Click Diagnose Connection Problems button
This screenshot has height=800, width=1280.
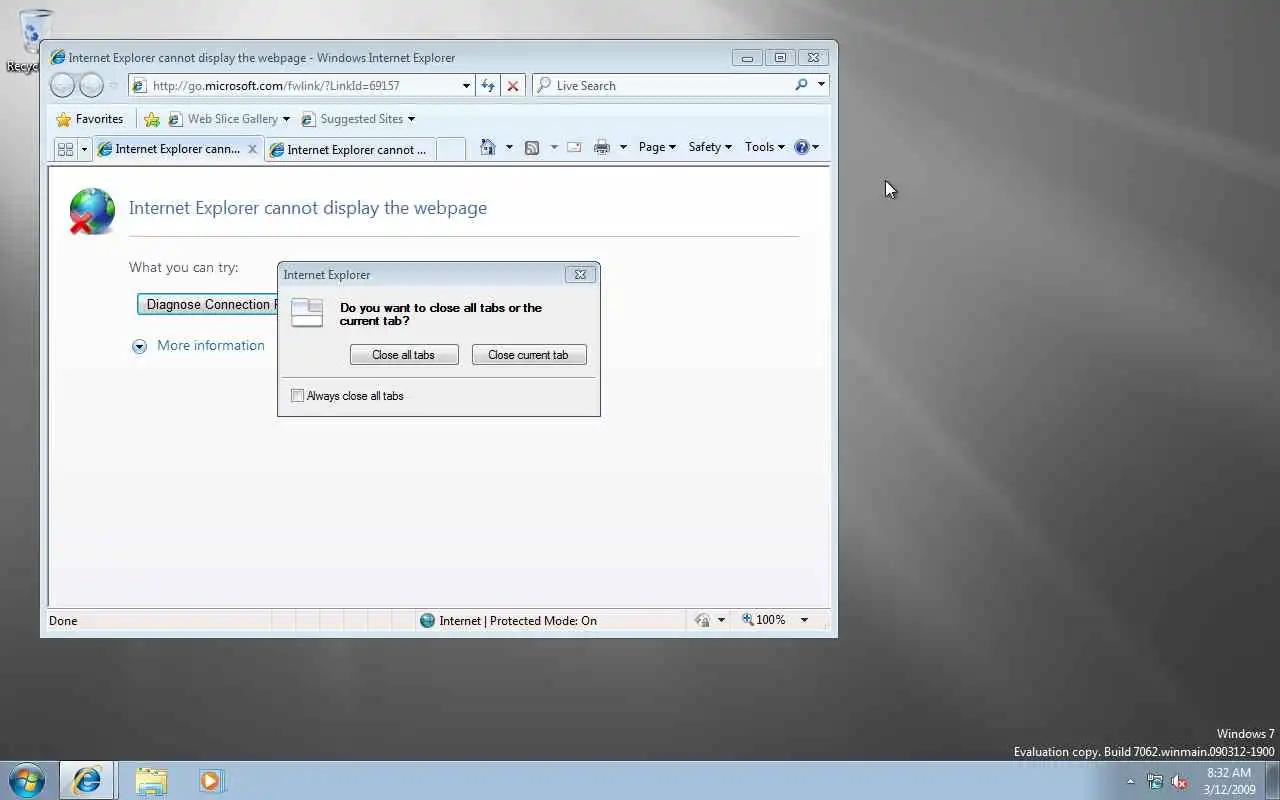[207, 304]
